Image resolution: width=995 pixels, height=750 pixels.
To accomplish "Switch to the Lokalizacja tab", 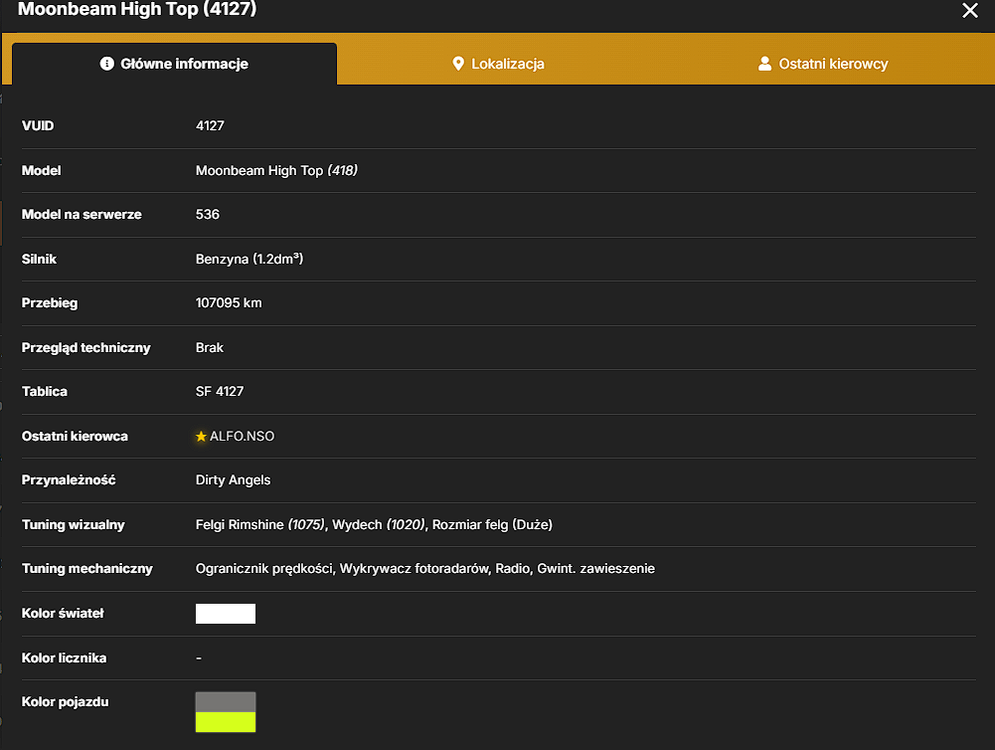I will [x=498, y=63].
